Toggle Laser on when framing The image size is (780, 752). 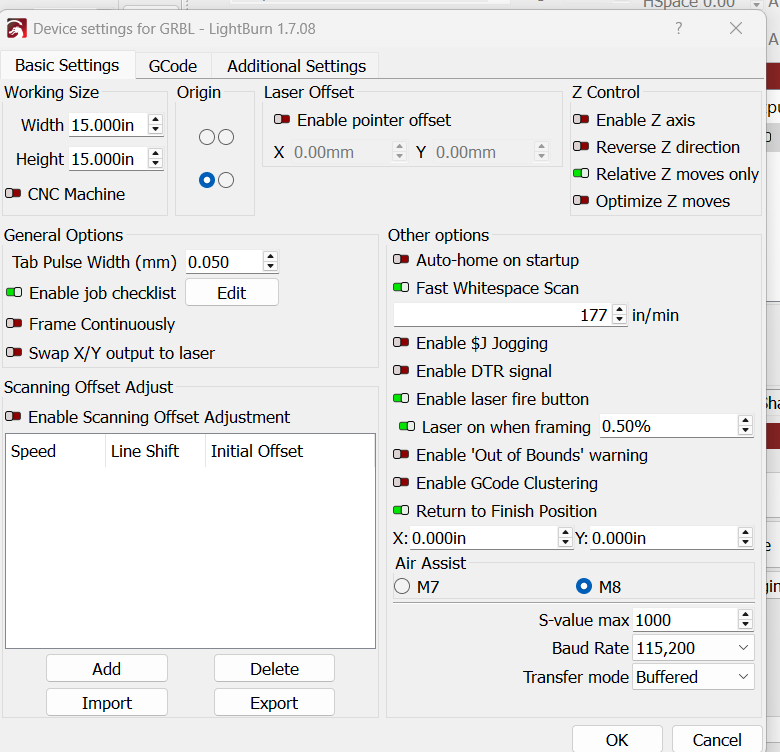(407, 427)
